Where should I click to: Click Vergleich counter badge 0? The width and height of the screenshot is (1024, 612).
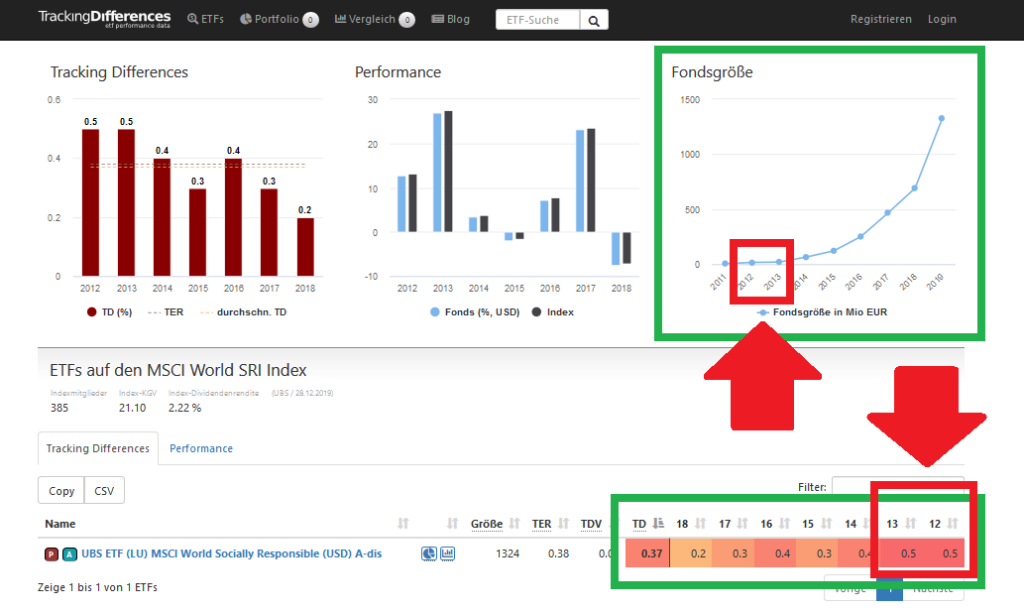(407, 20)
